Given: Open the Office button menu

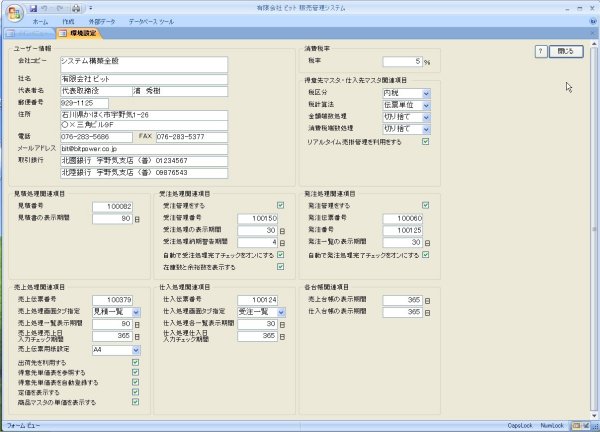Looking at the screenshot, I should pyautogui.click(x=15, y=12).
